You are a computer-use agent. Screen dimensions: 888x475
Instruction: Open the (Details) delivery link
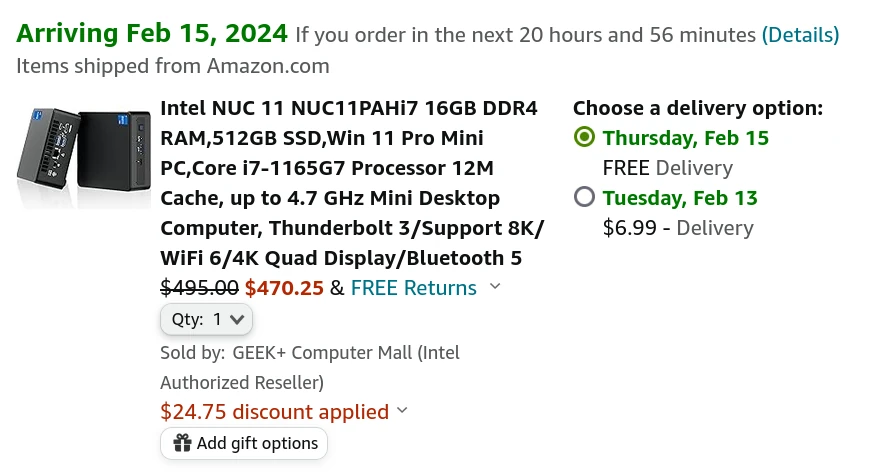(800, 35)
